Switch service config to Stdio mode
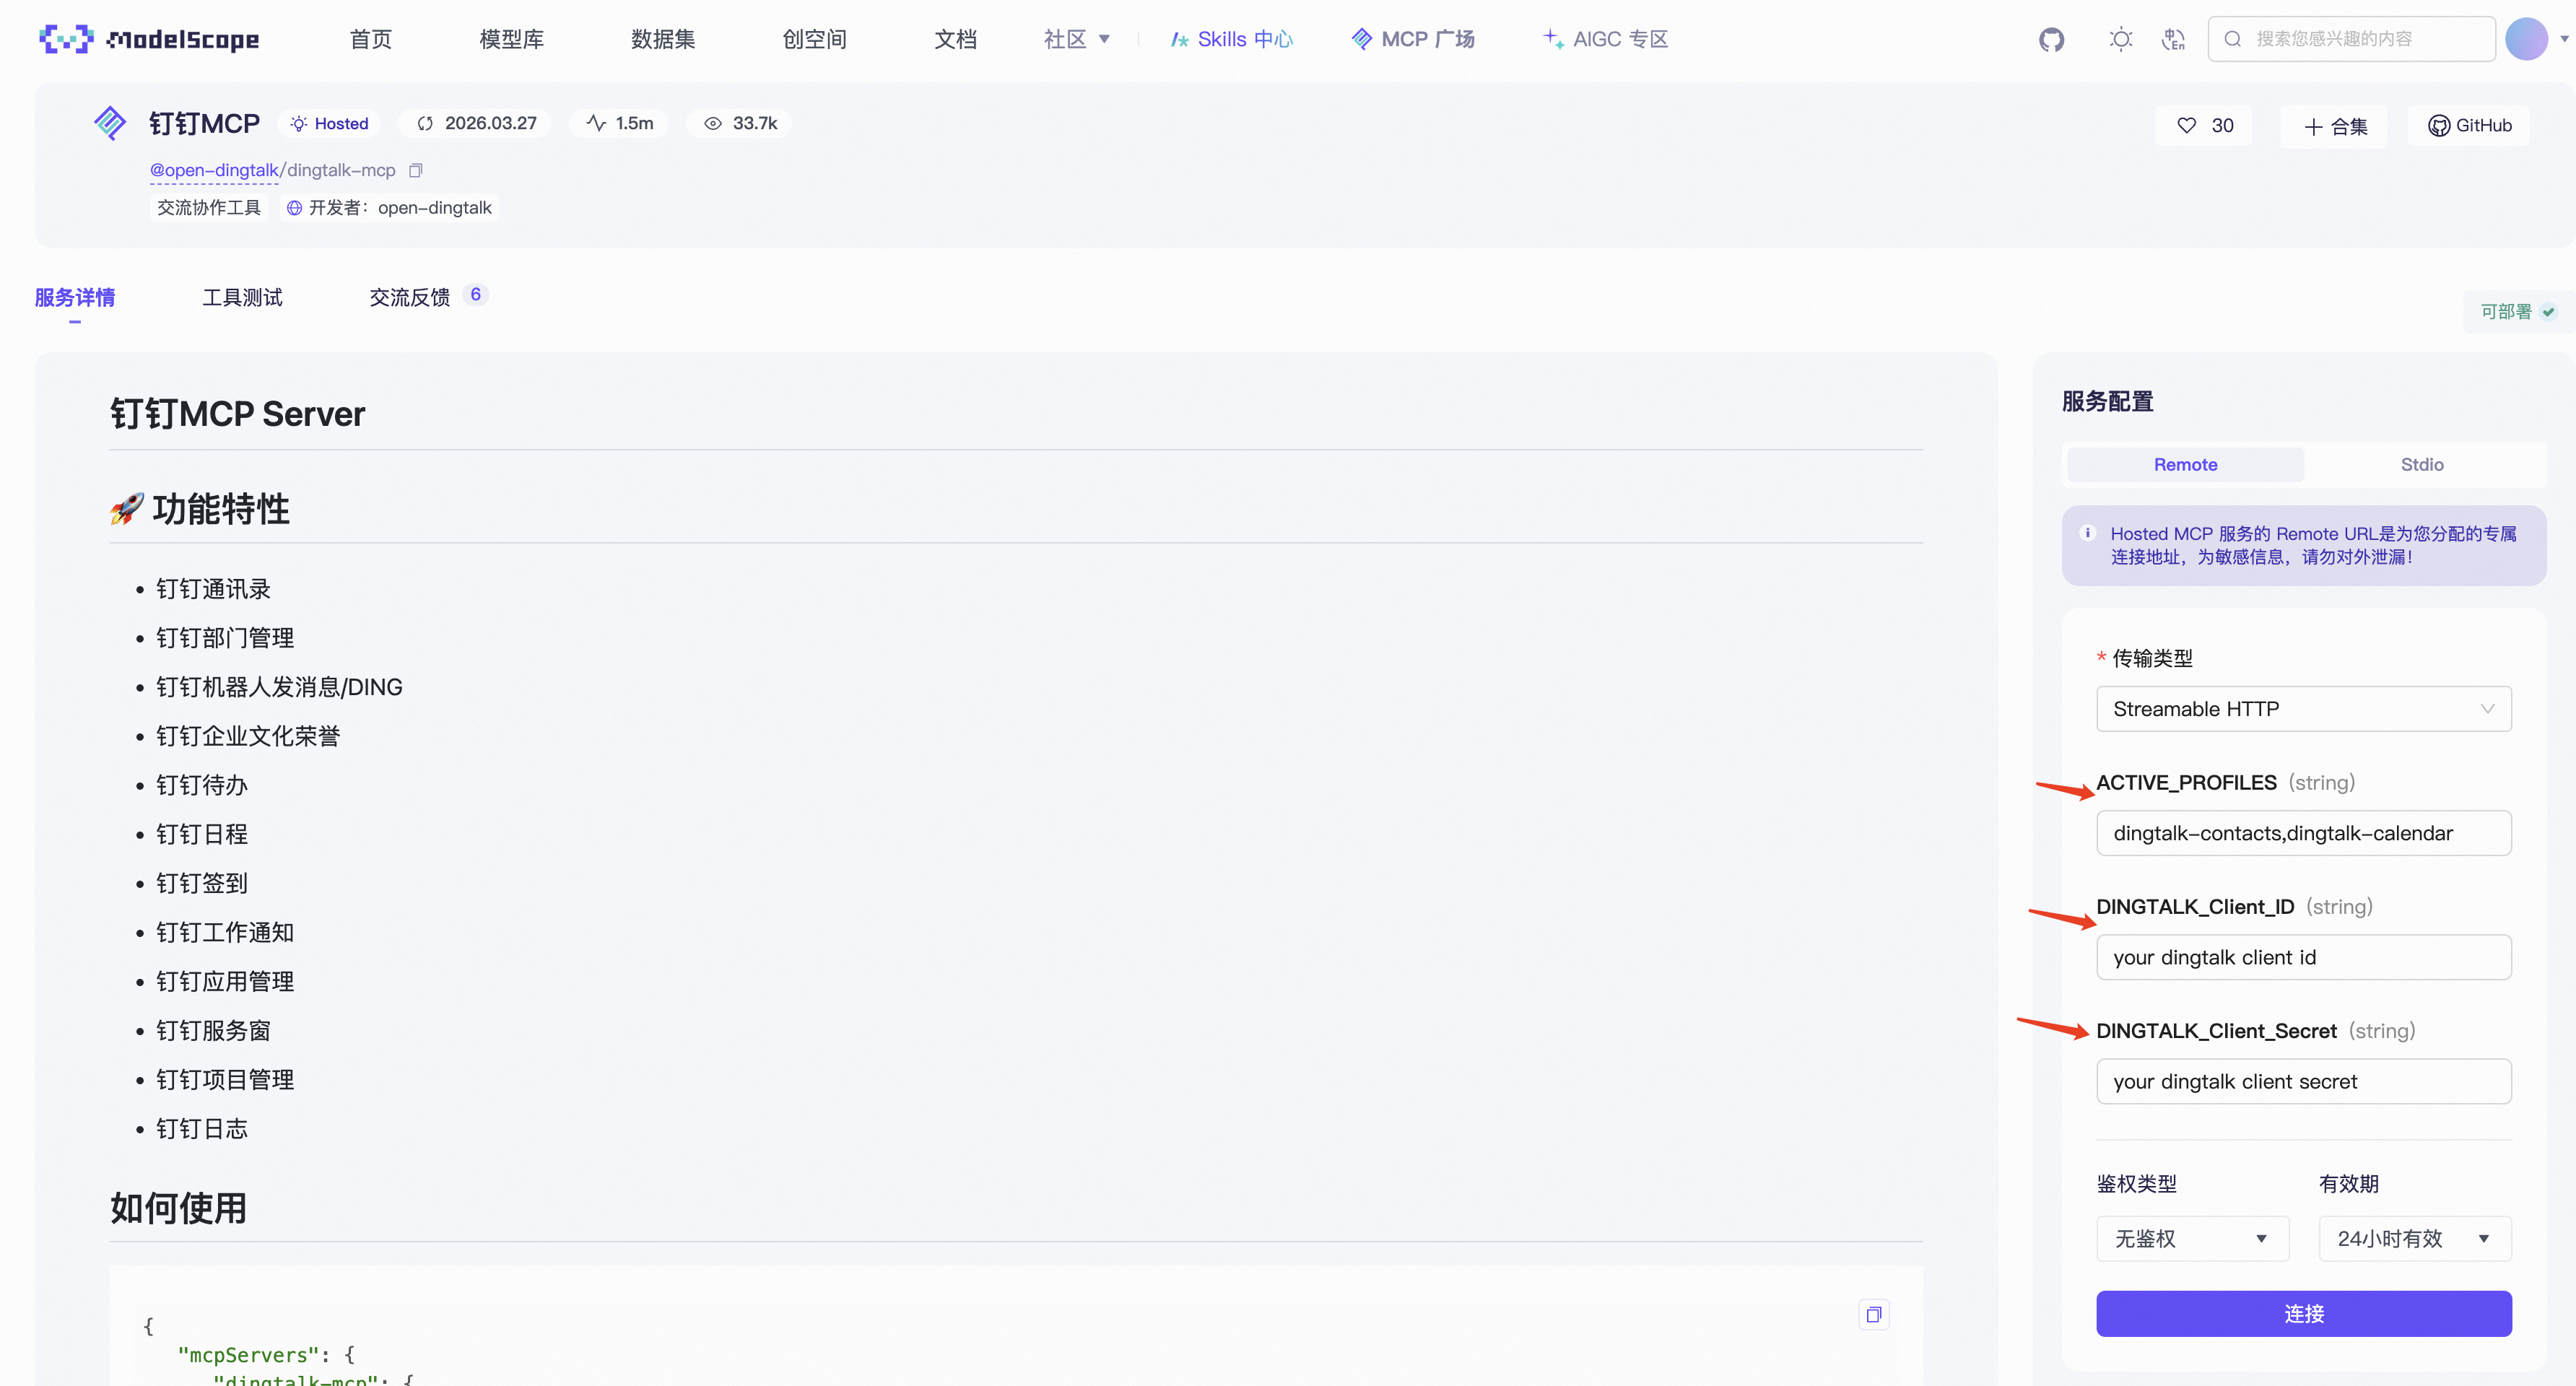The width and height of the screenshot is (2576, 1386). point(2421,464)
